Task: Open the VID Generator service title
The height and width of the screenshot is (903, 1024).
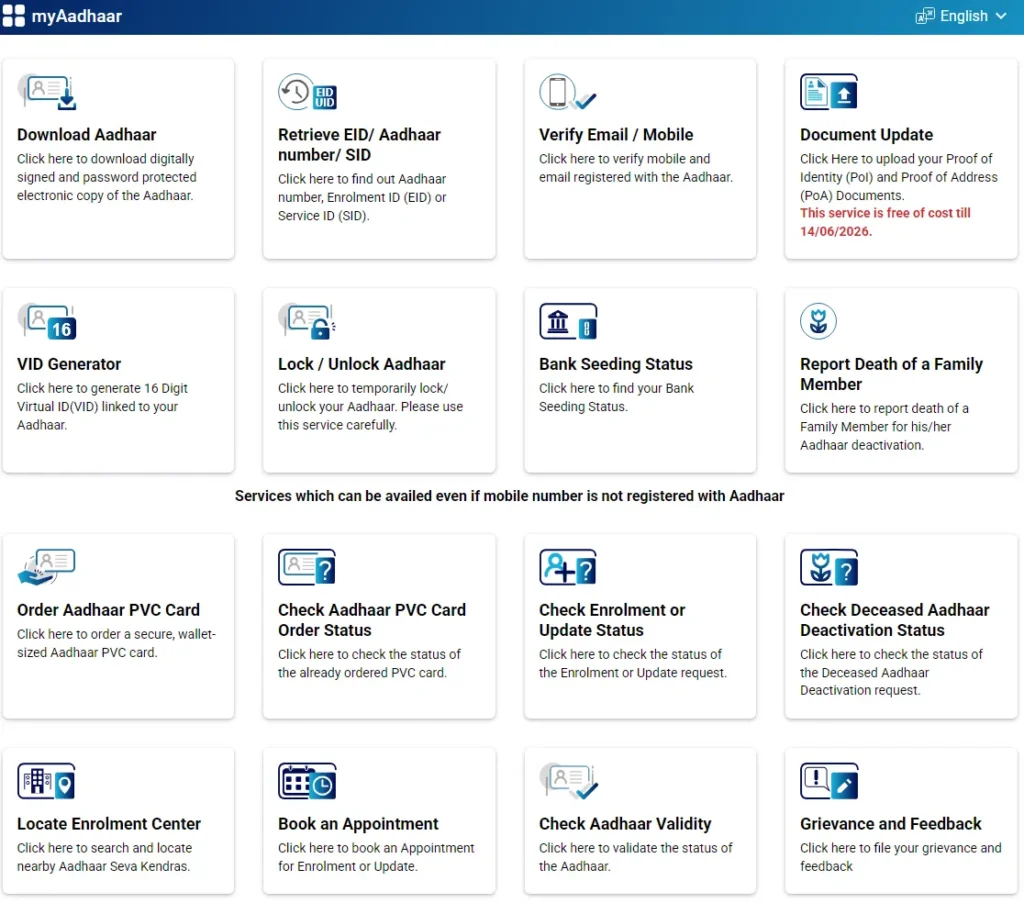Action: click(69, 364)
